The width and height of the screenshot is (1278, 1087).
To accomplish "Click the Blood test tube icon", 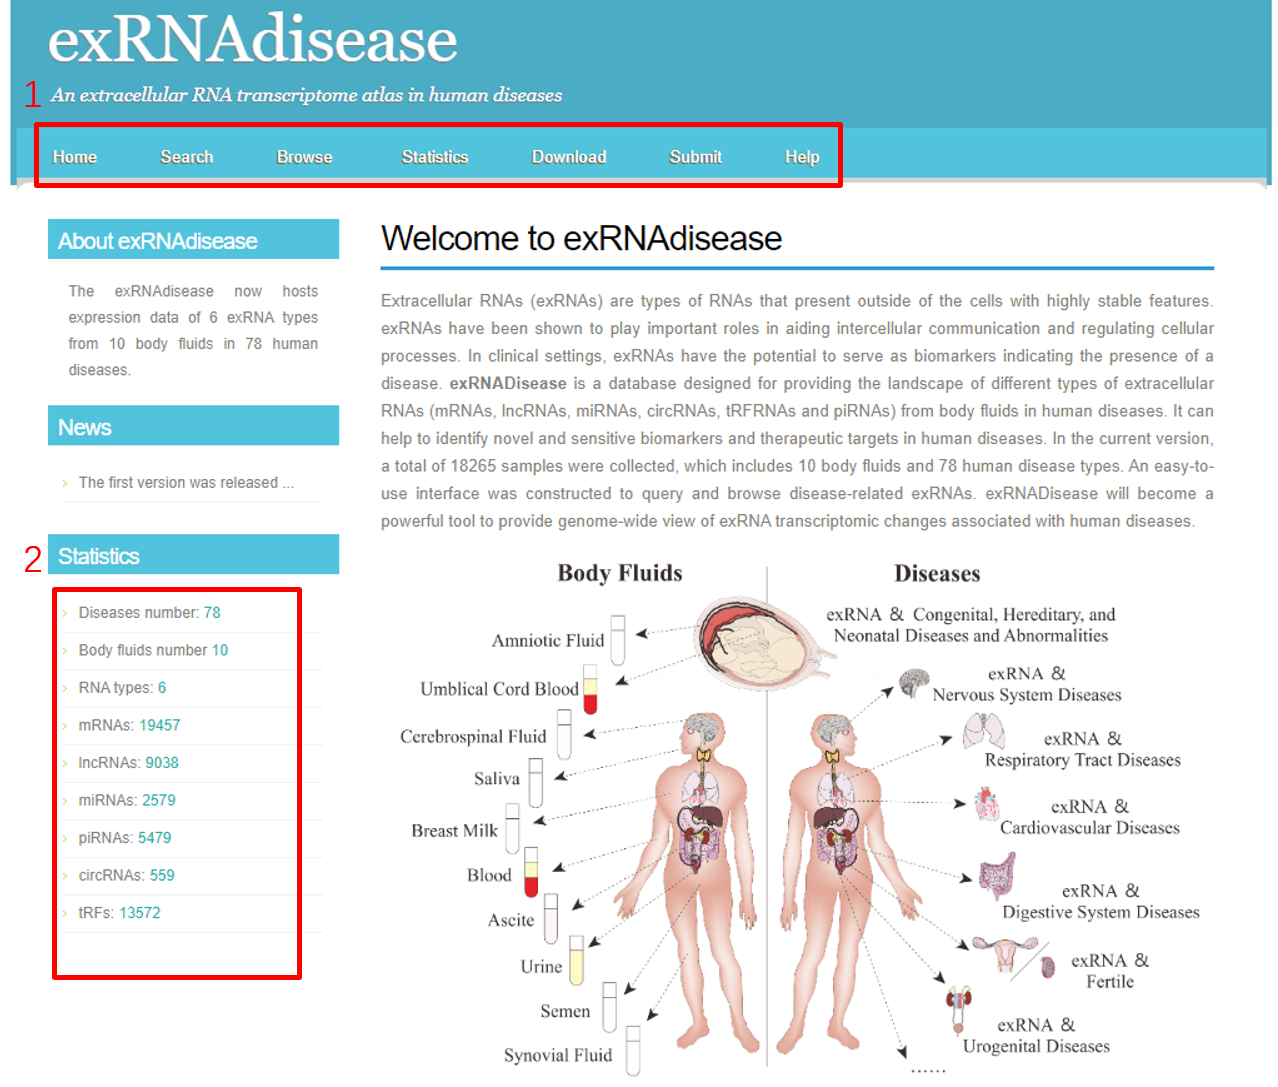I will click(x=531, y=871).
